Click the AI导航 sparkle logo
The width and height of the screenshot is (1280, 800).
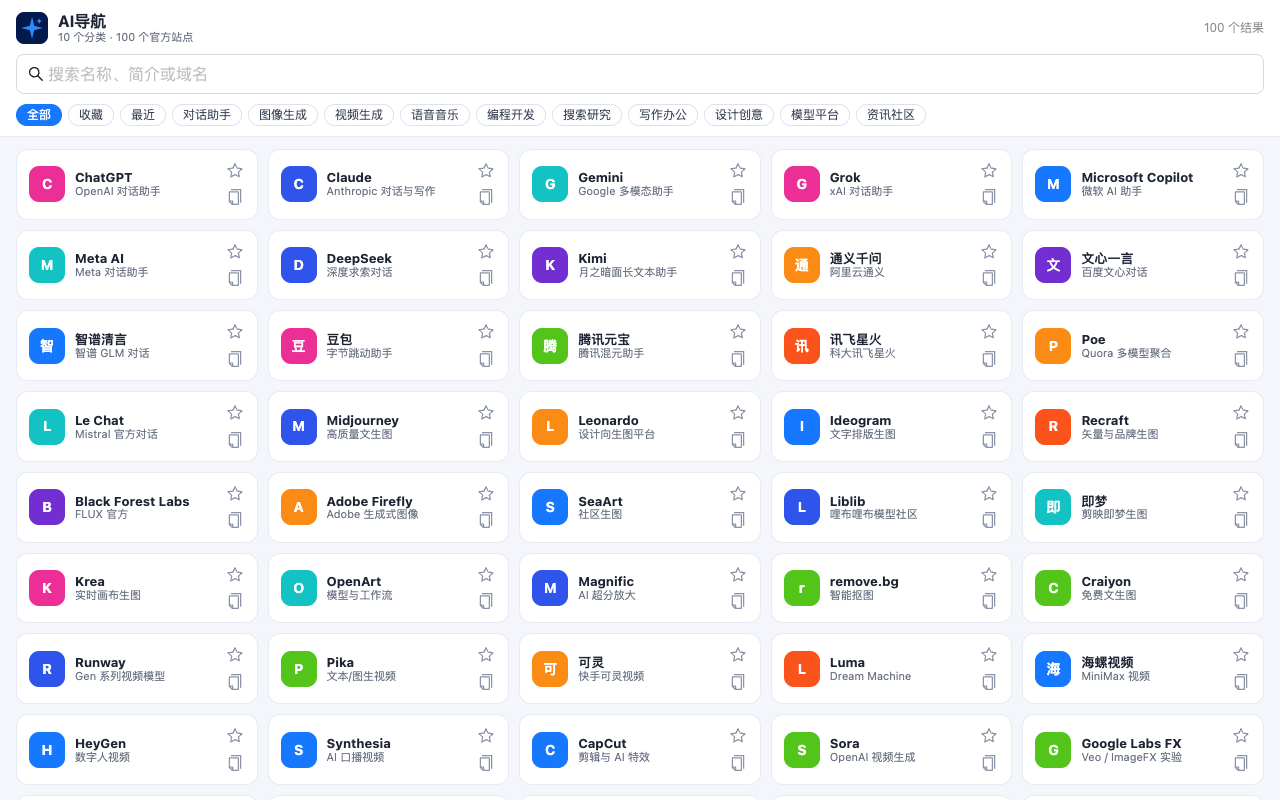(x=32, y=28)
